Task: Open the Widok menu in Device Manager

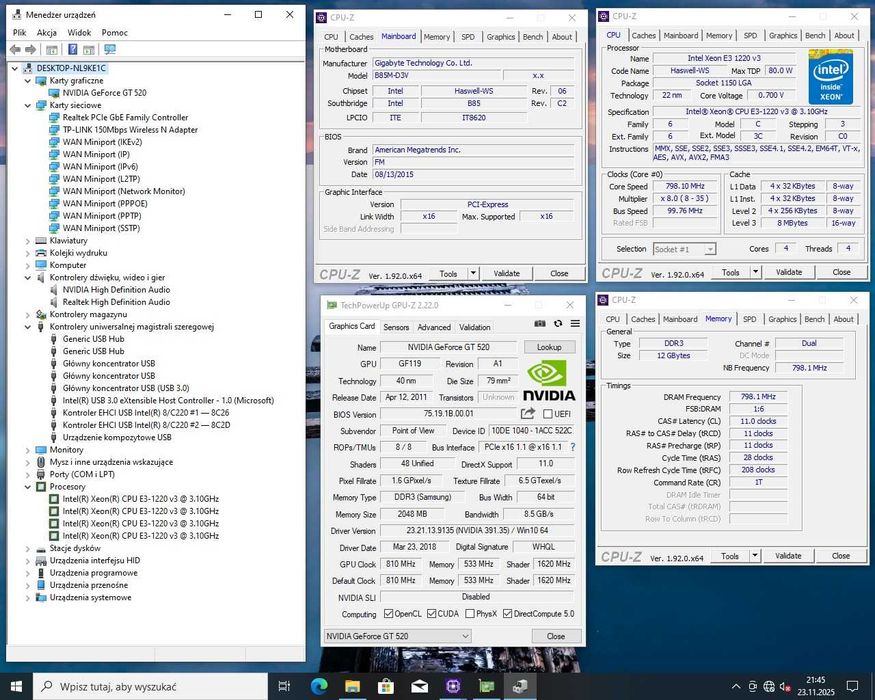Action: tap(78, 32)
